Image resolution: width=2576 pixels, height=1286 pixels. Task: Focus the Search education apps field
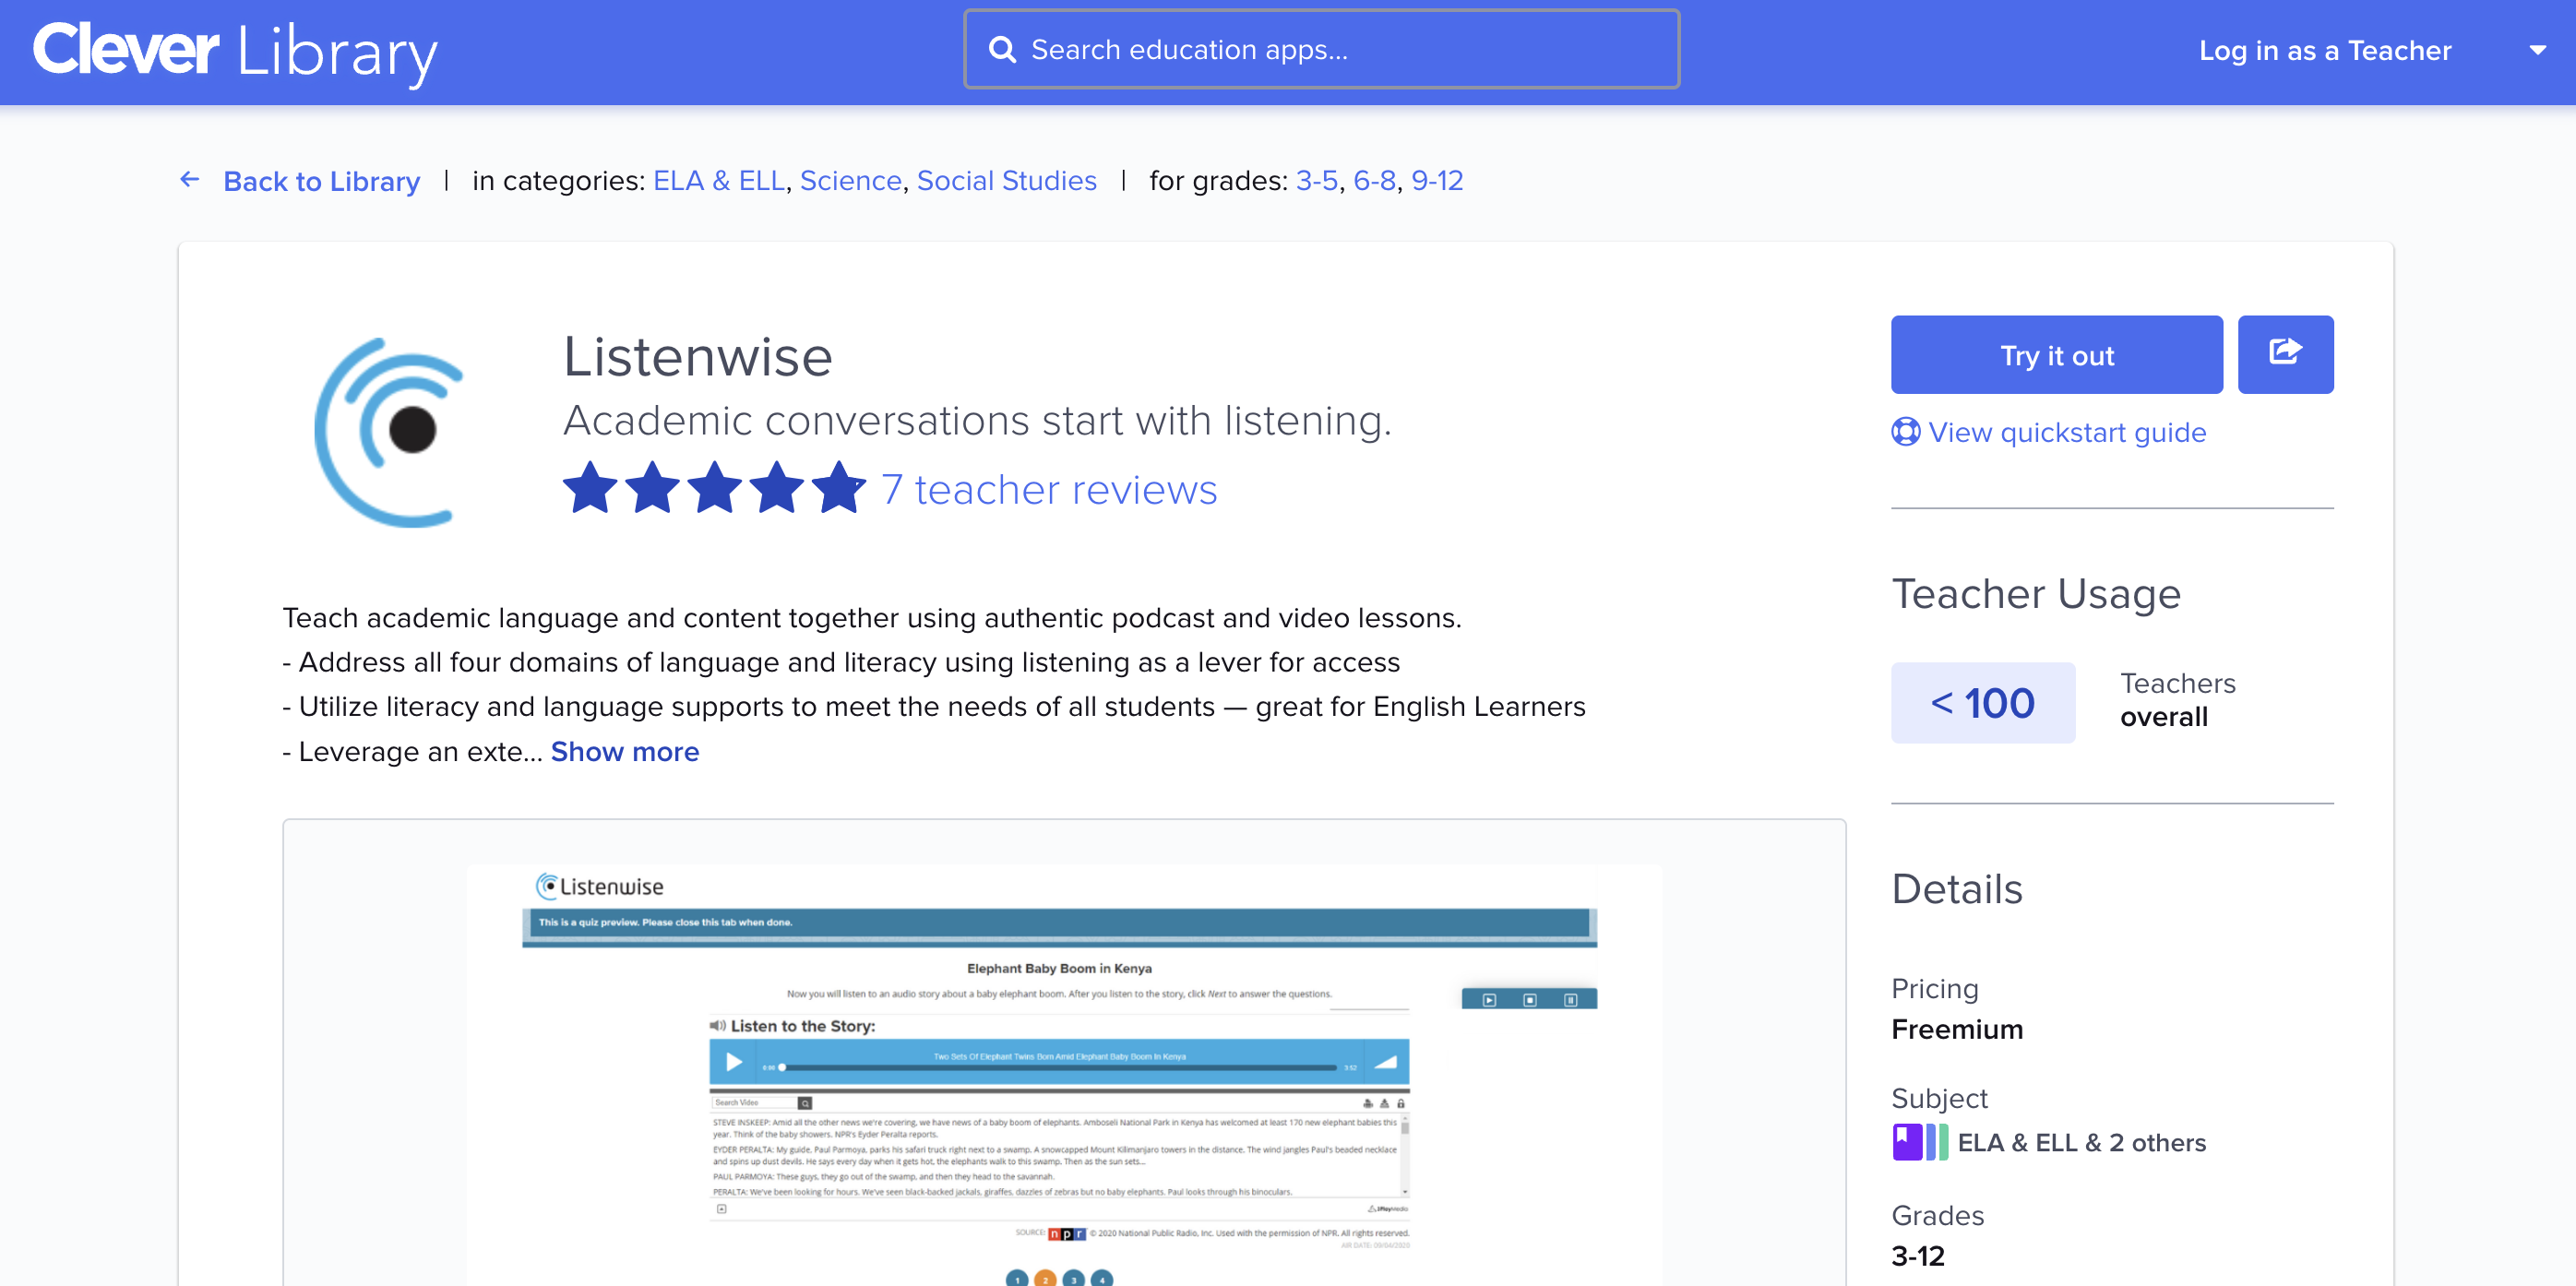[x=1321, y=49]
